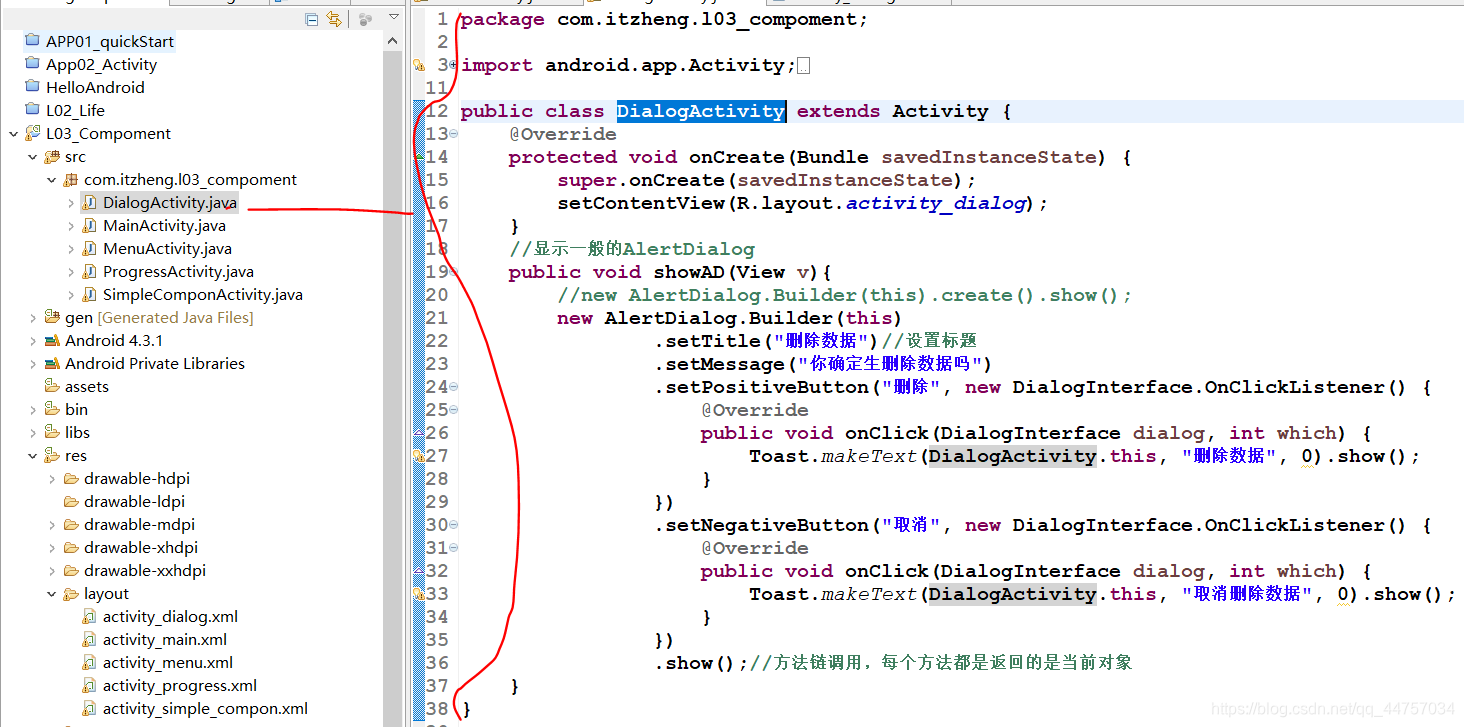Click the L02_Life project folder icon
The width and height of the screenshot is (1464, 727).
32,110
